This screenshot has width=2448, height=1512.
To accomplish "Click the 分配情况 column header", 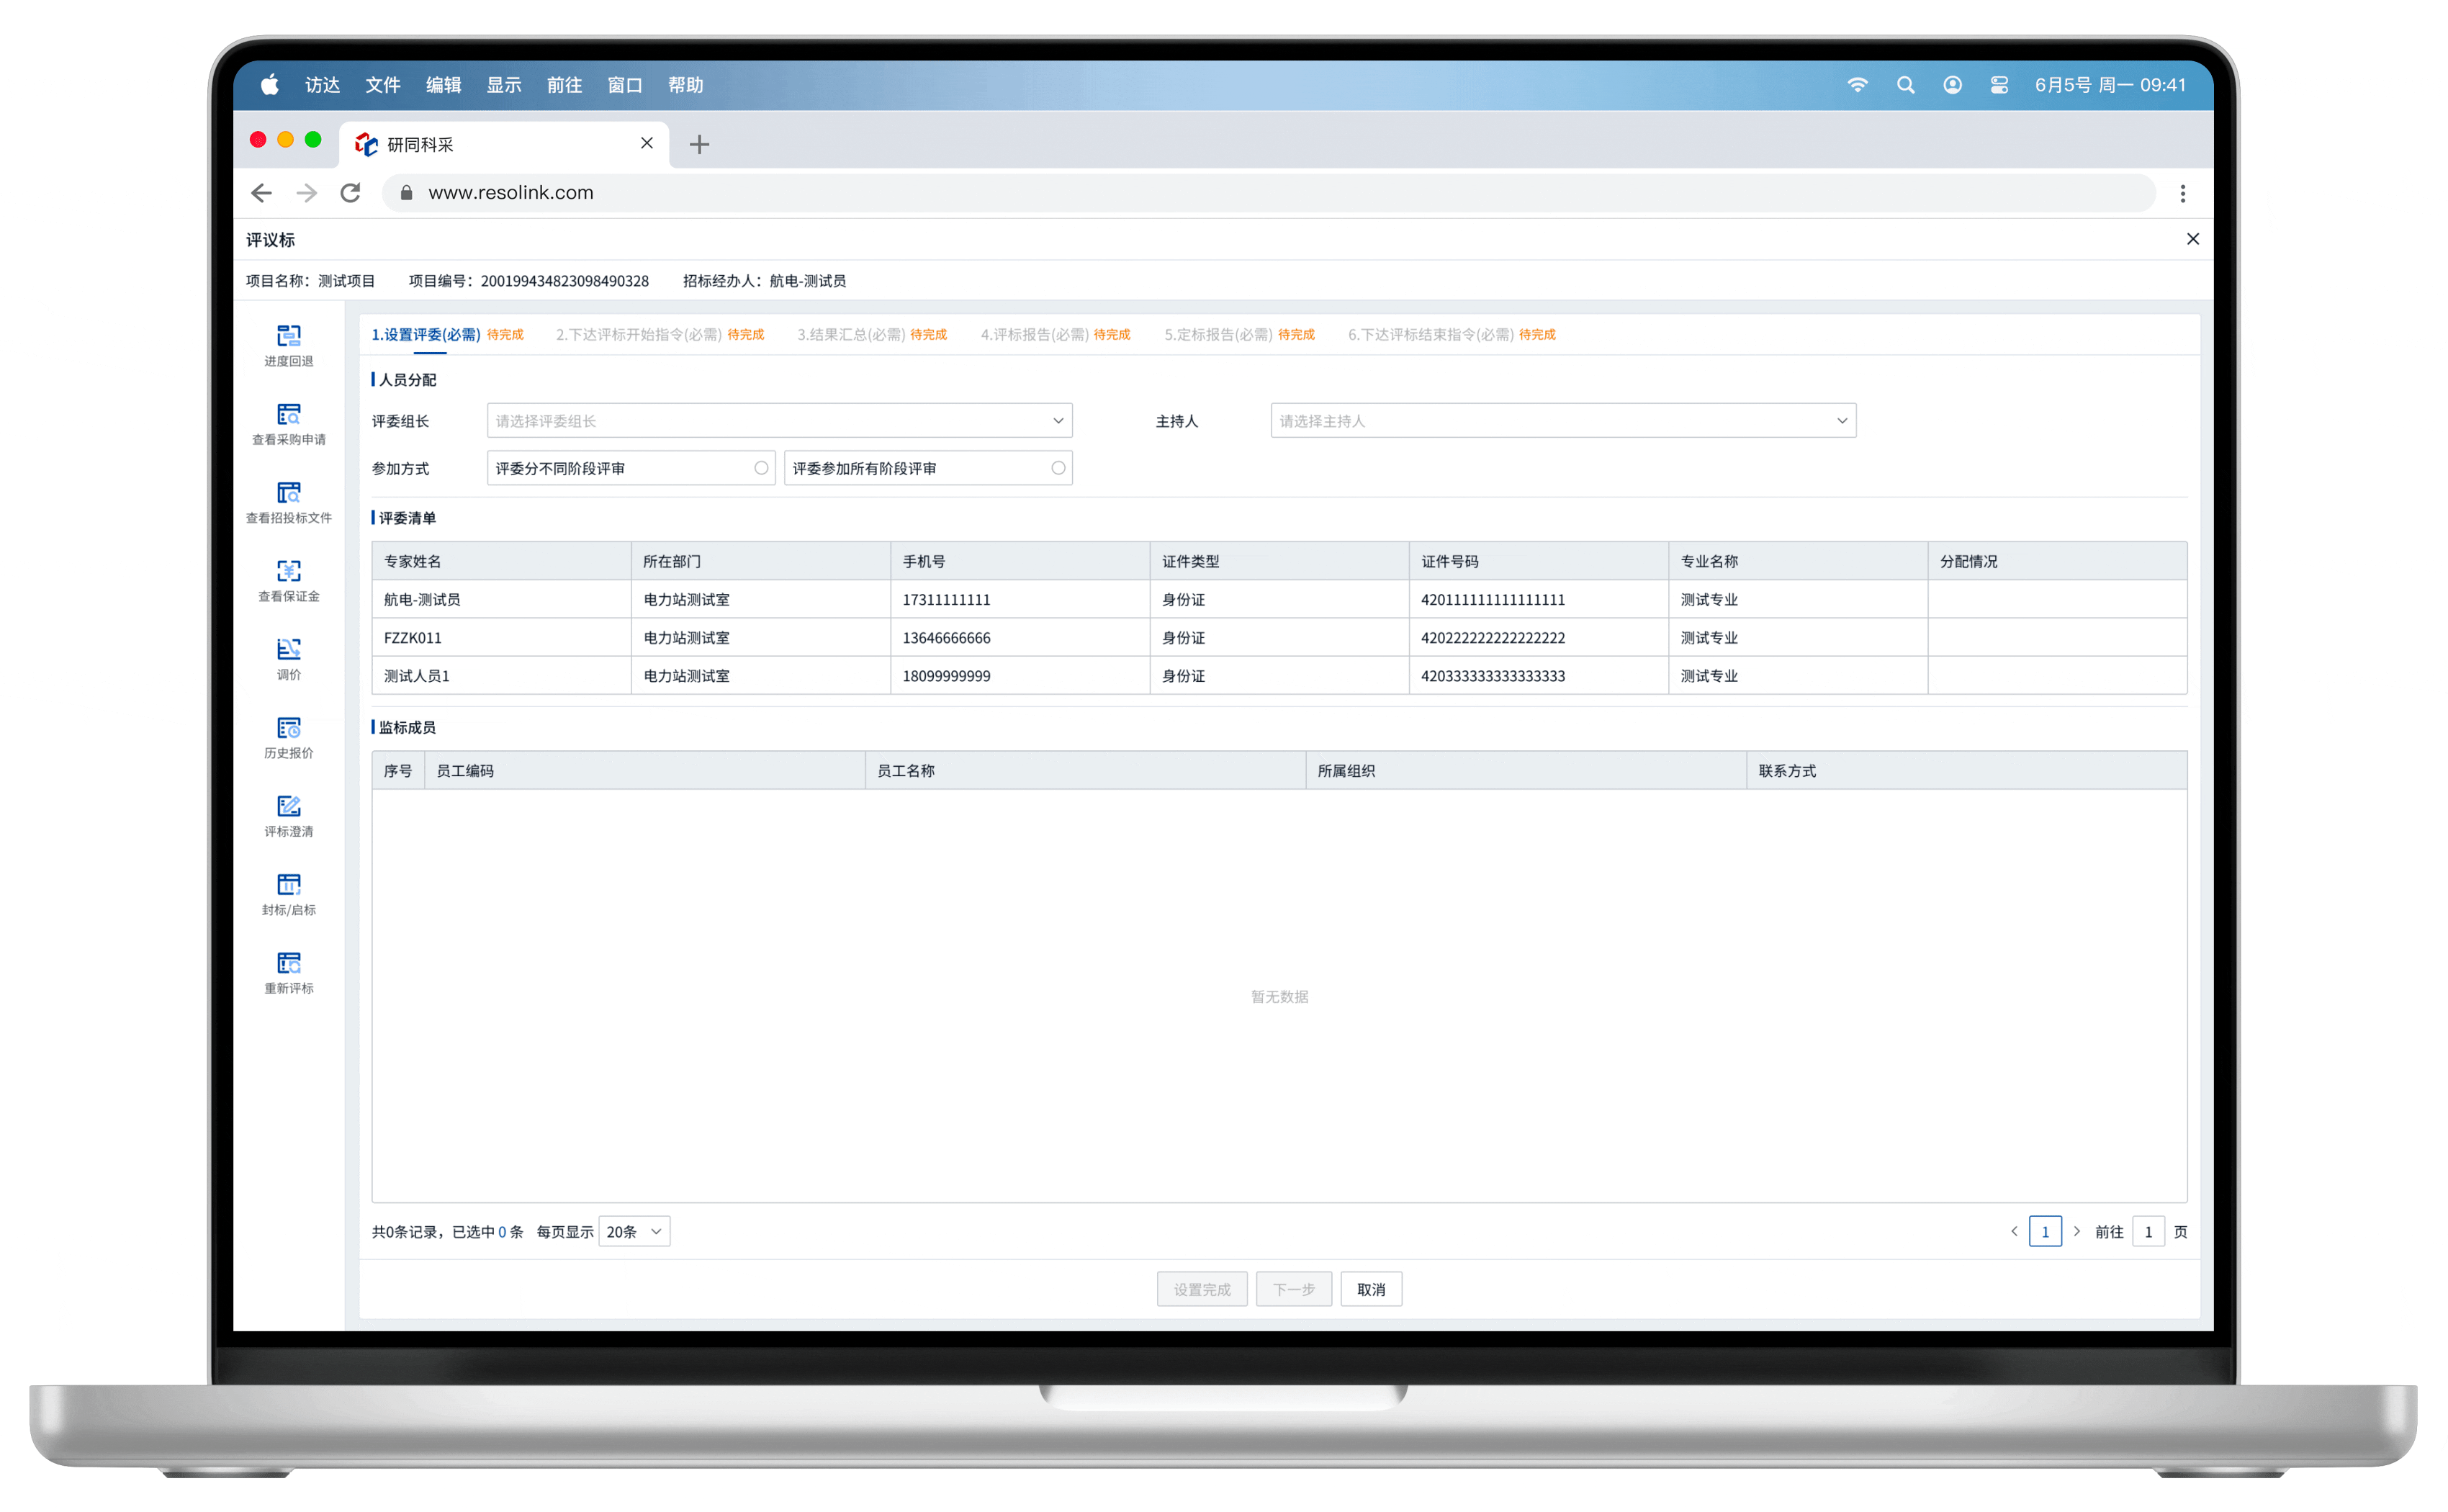I will pyautogui.click(x=2057, y=561).
